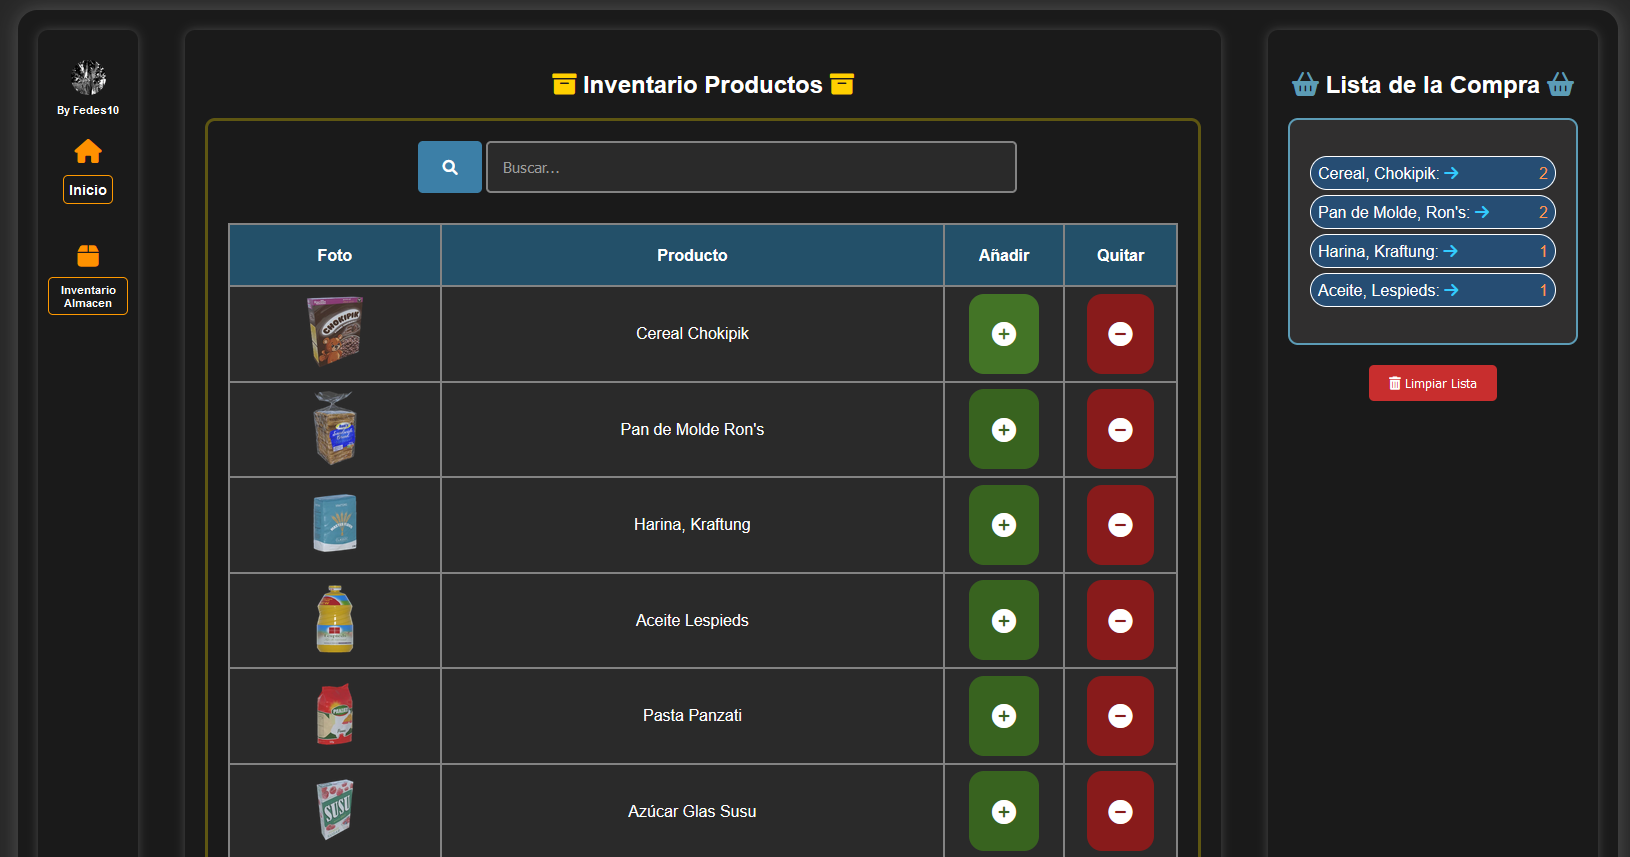The width and height of the screenshot is (1630, 857).
Task: Click the Cereal Chokipik product photo
Action: [x=335, y=331]
